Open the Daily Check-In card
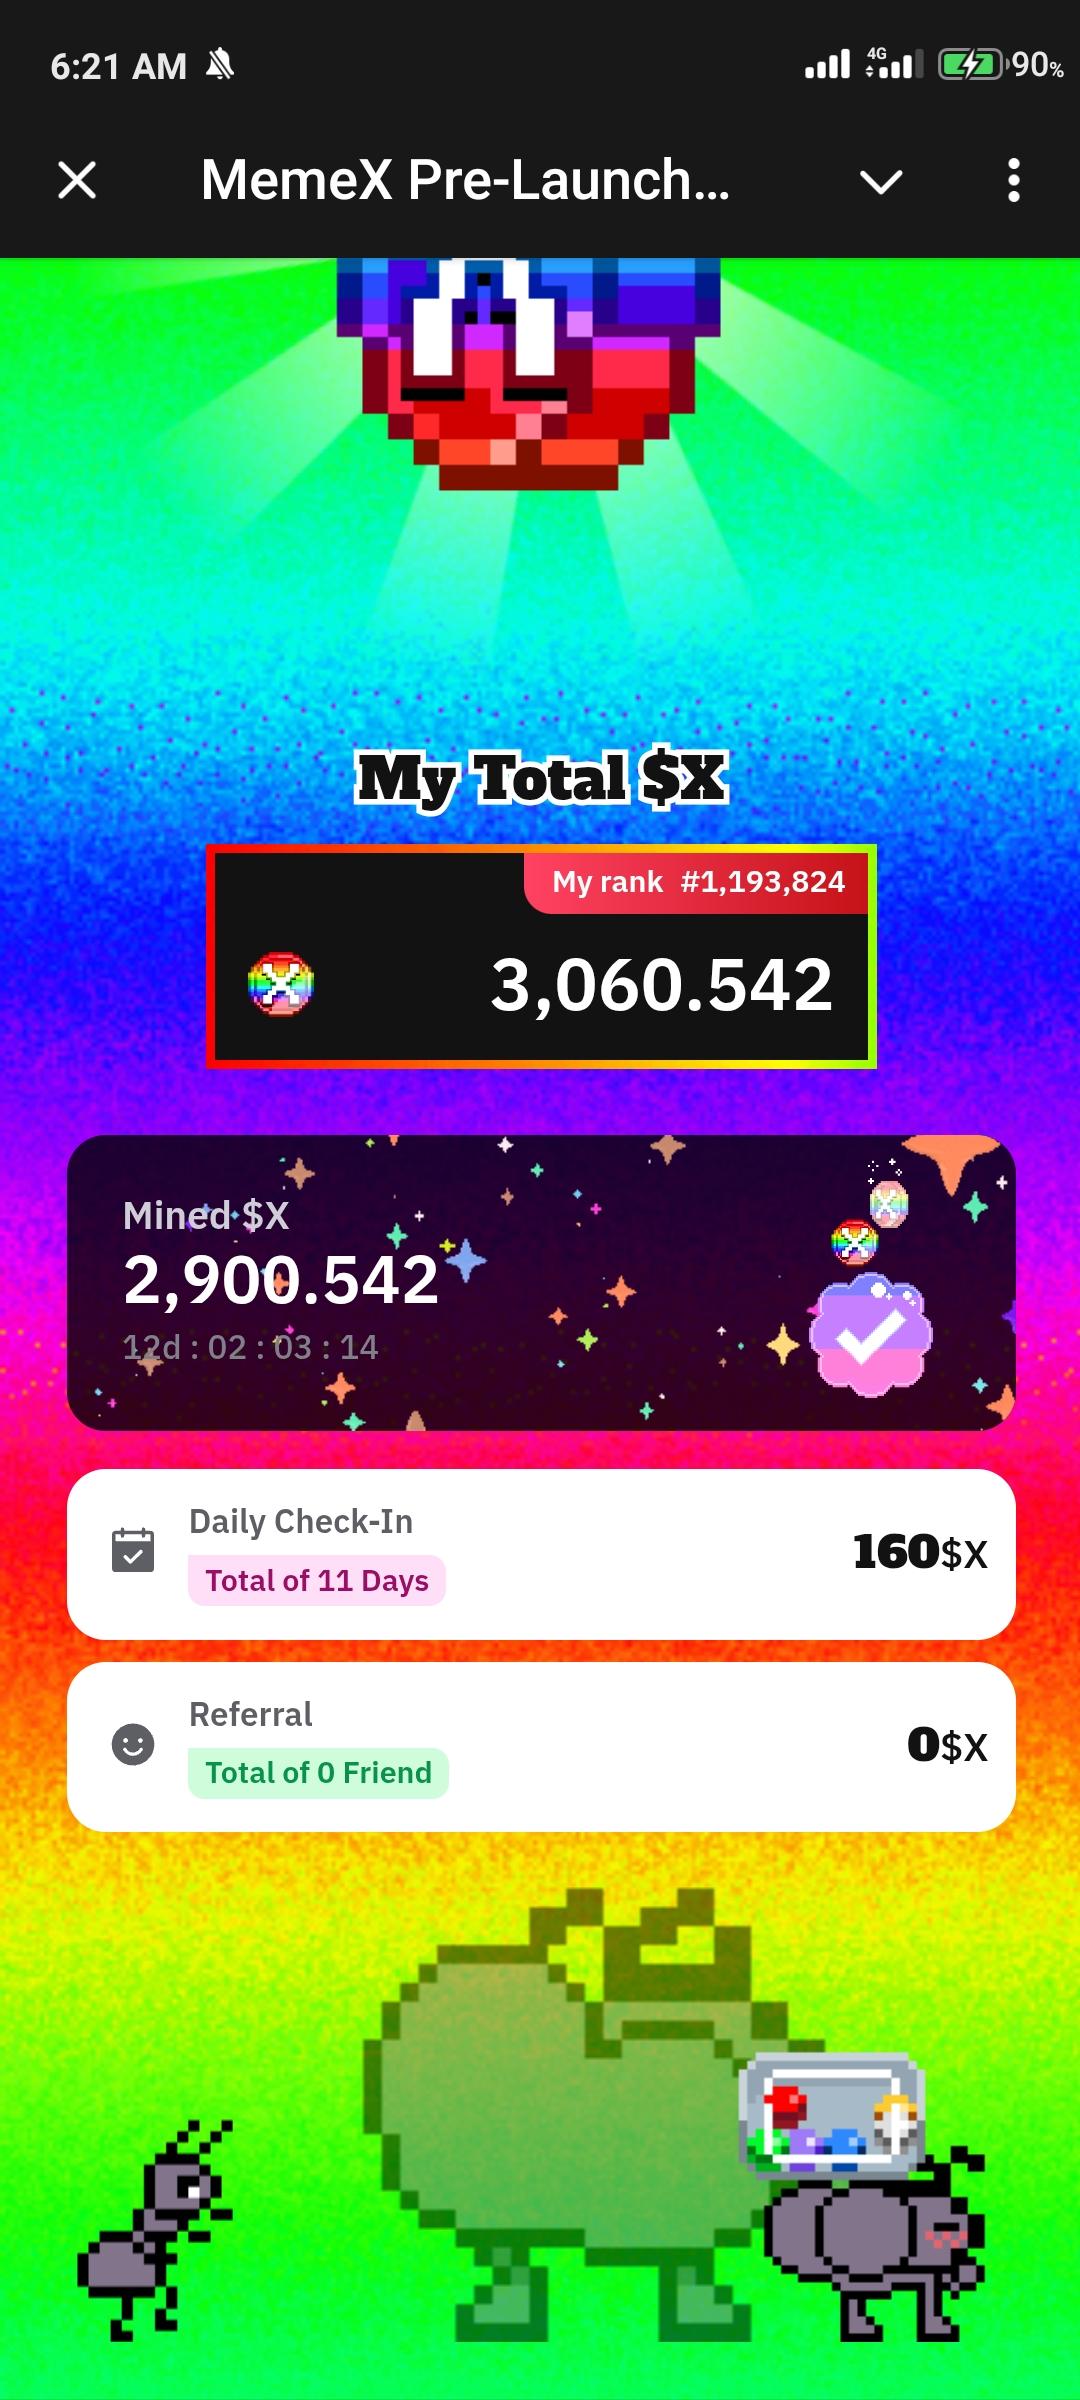The width and height of the screenshot is (1080, 2400). pos(541,1554)
